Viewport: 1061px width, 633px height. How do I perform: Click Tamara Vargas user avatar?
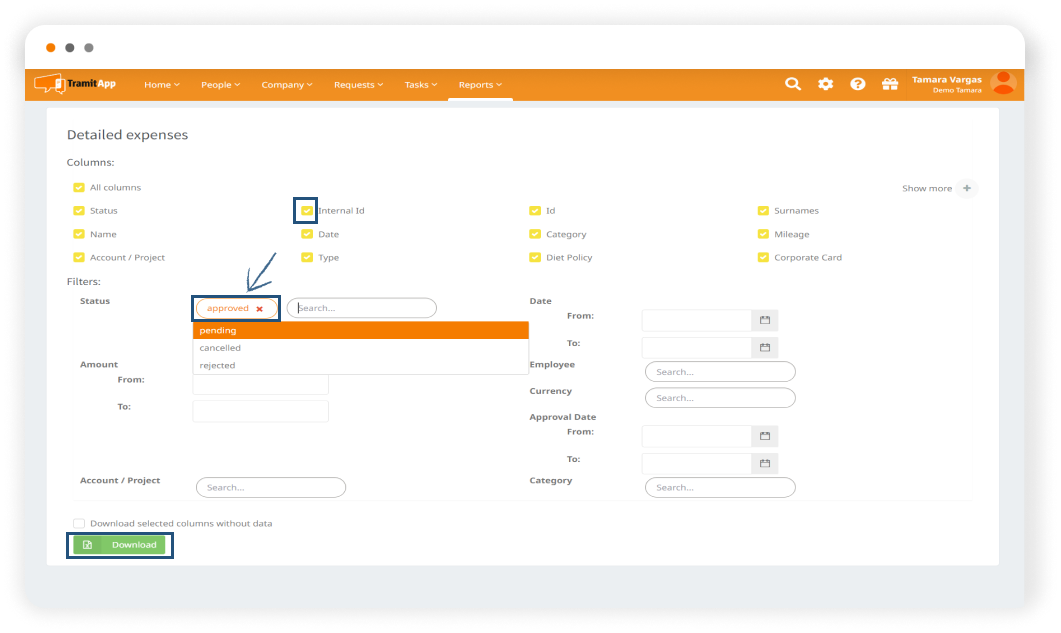tap(1002, 84)
